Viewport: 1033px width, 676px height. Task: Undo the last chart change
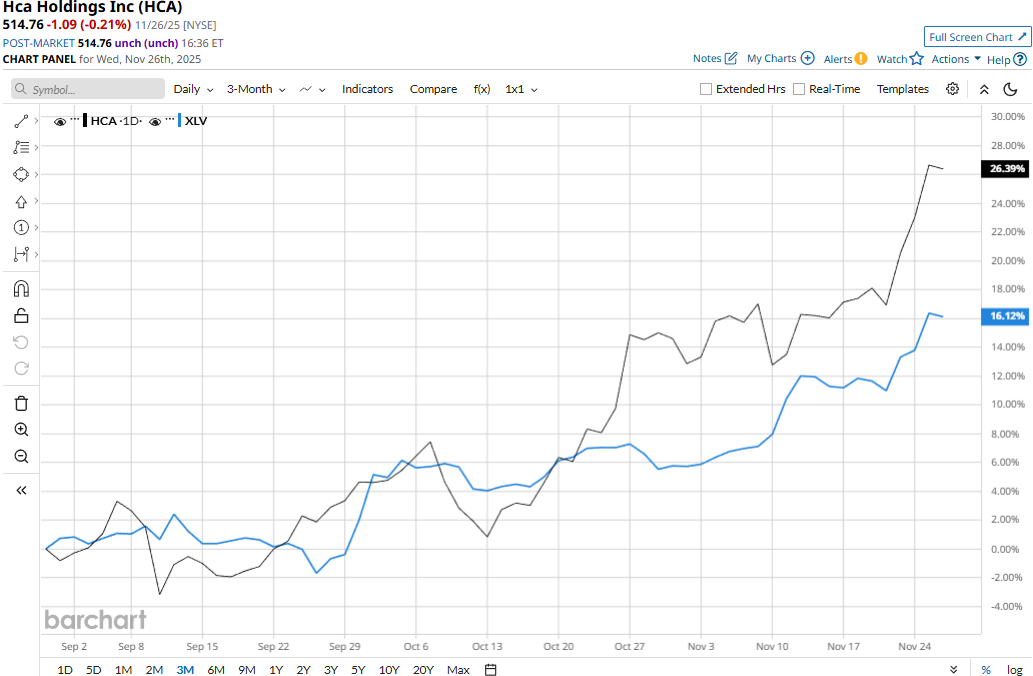point(21,342)
